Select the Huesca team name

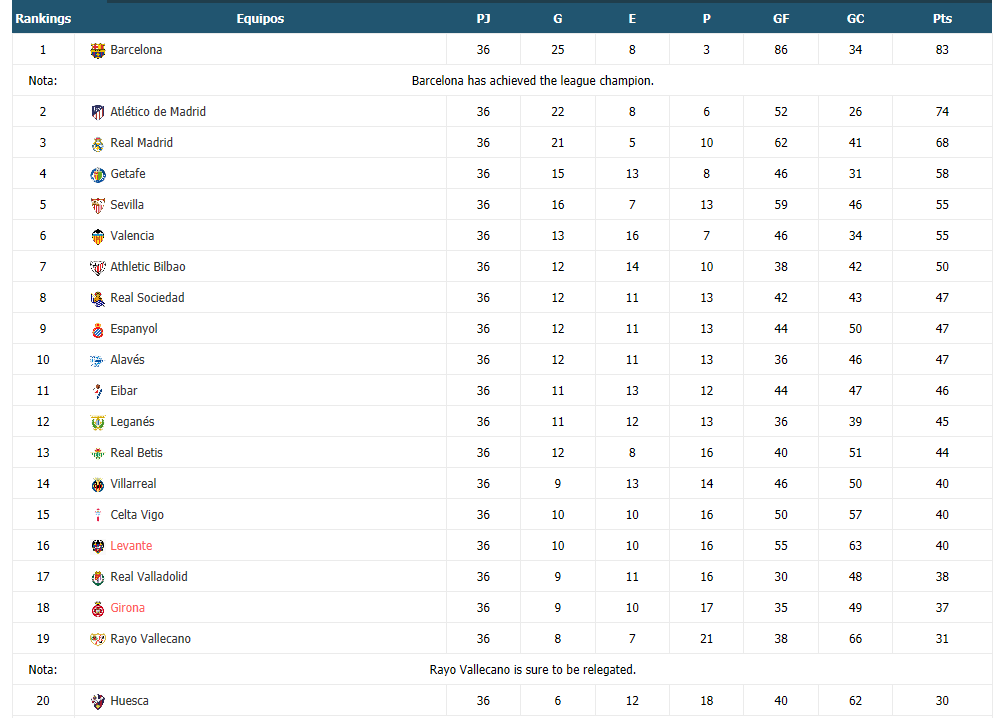[x=129, y=701]
